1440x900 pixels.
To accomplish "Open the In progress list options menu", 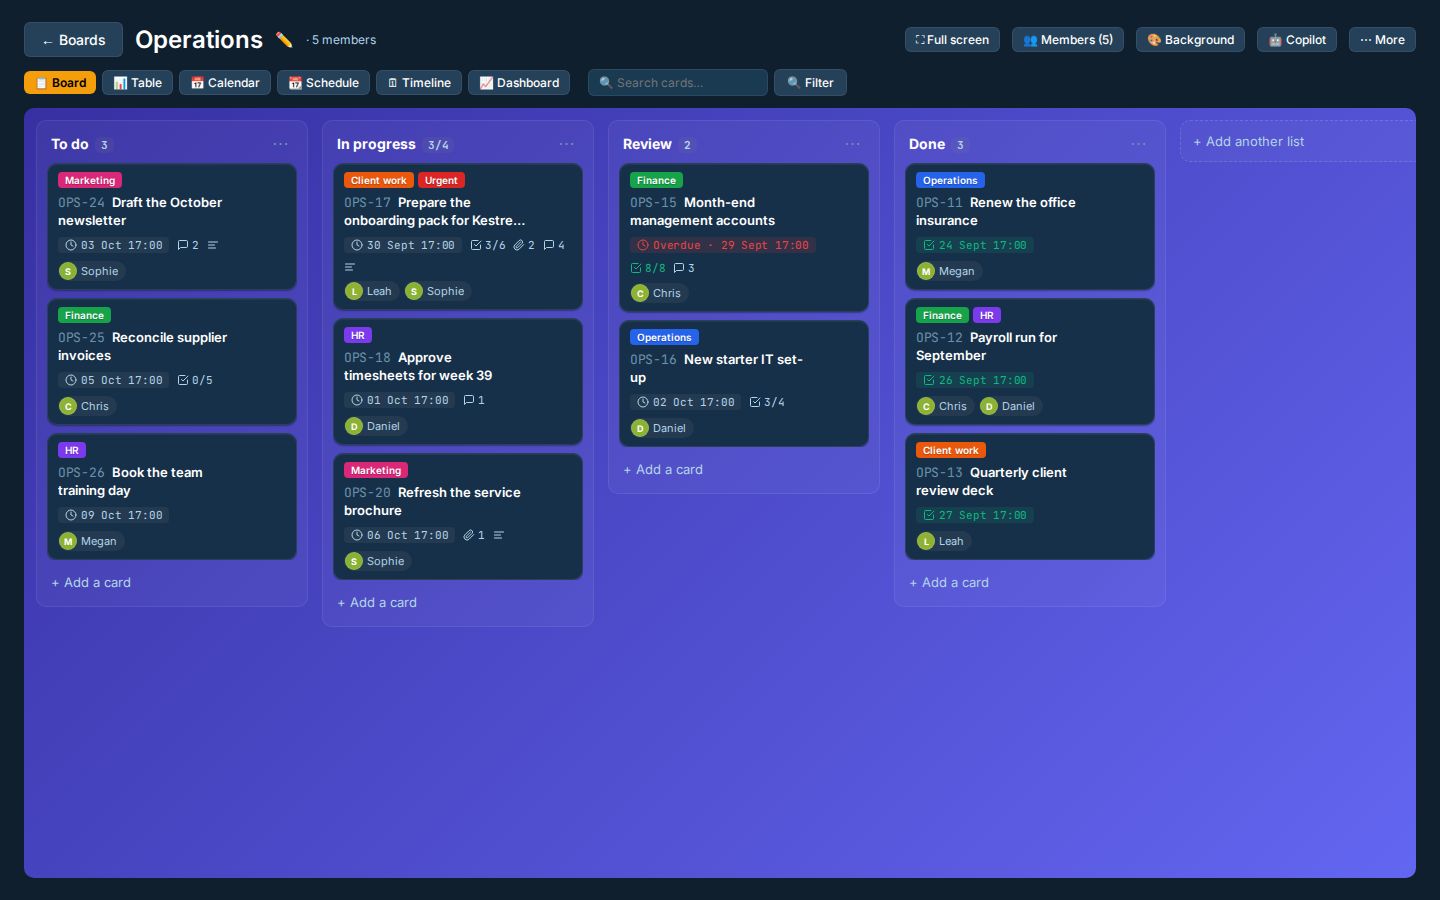I will 567,144.
